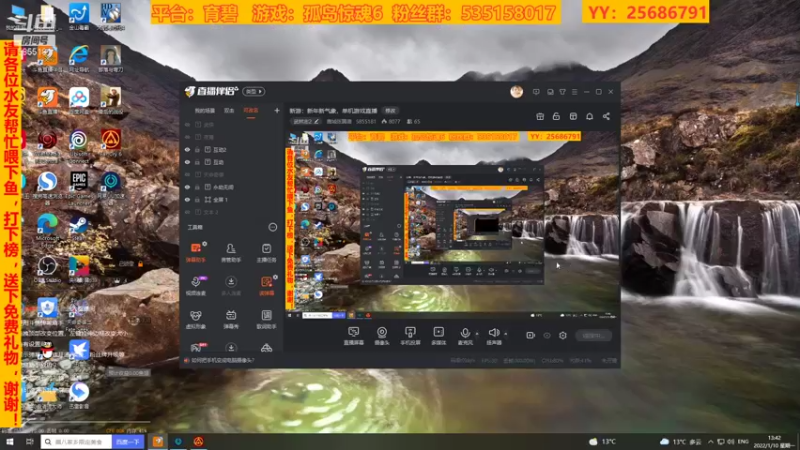The width and height of the screenshot is (800, 450).
Task: Open the filter funnel icon in title bar
Action: pos(562,92)
